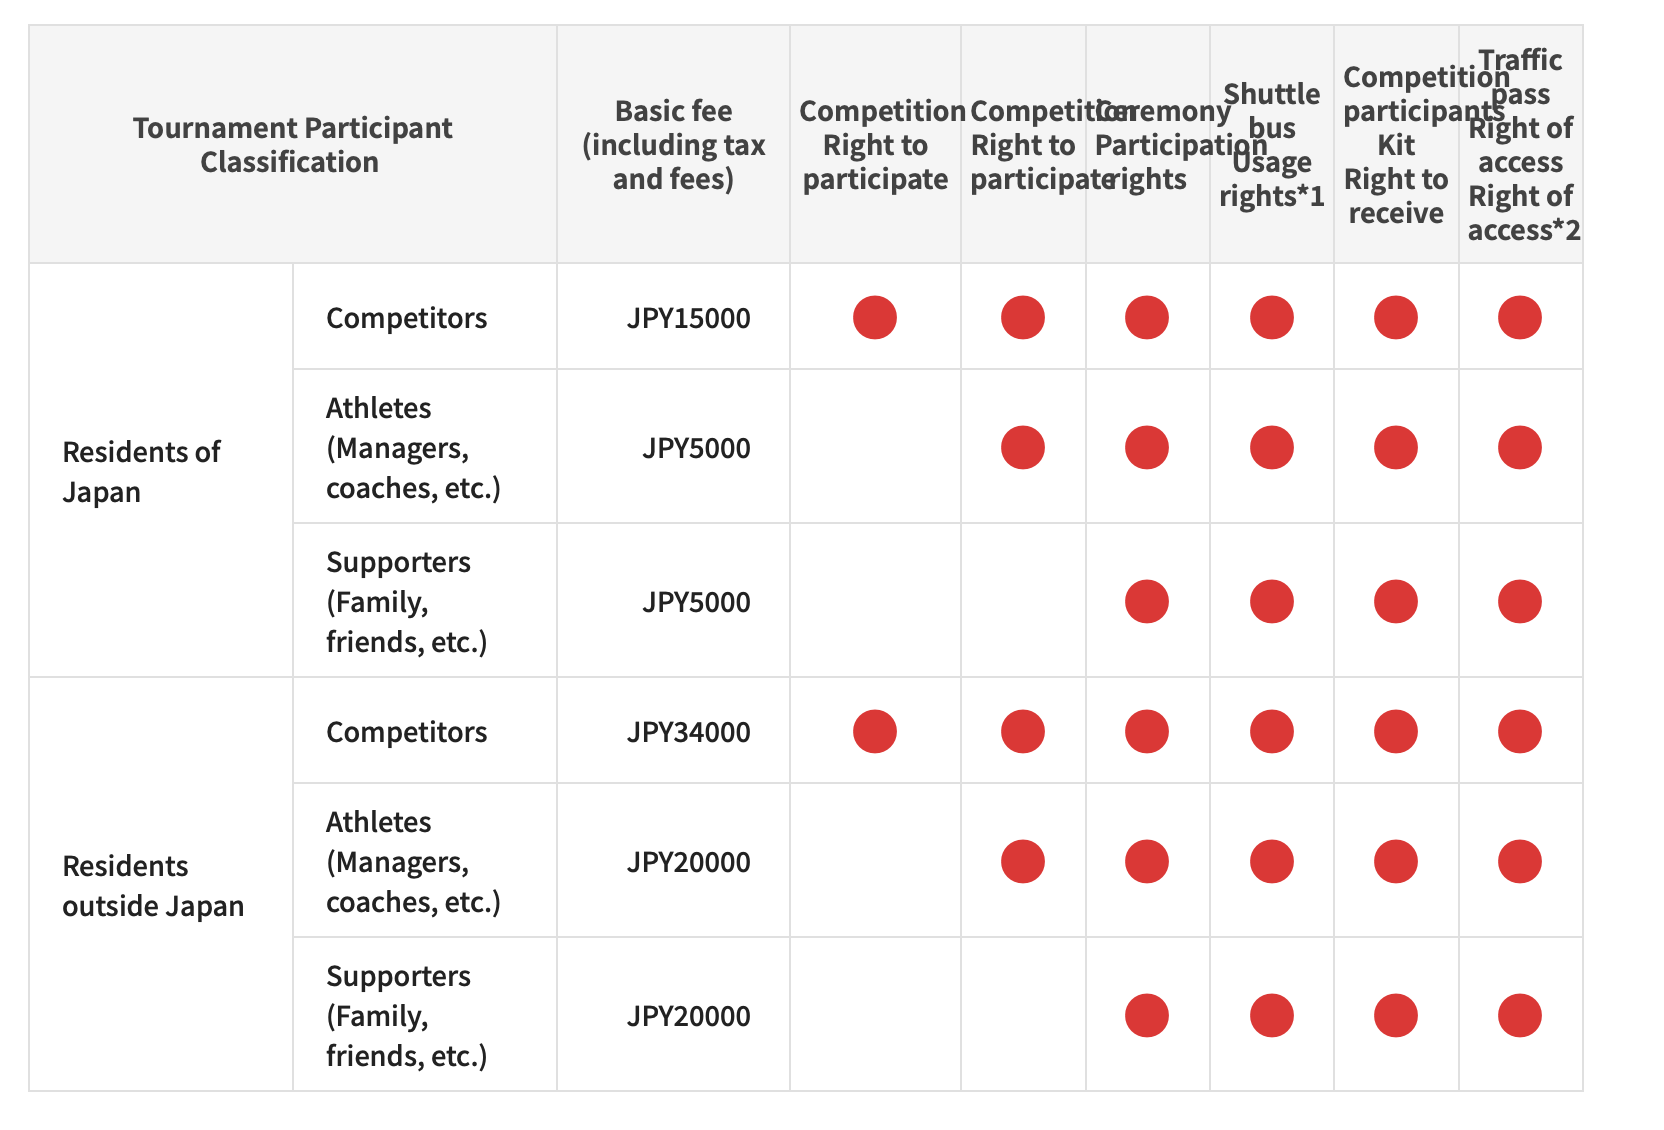The image size is (1664, 1130).
Task: Click Shuttle bus dot for Japan Competitors row
Action: click(x=1271, y=318)
